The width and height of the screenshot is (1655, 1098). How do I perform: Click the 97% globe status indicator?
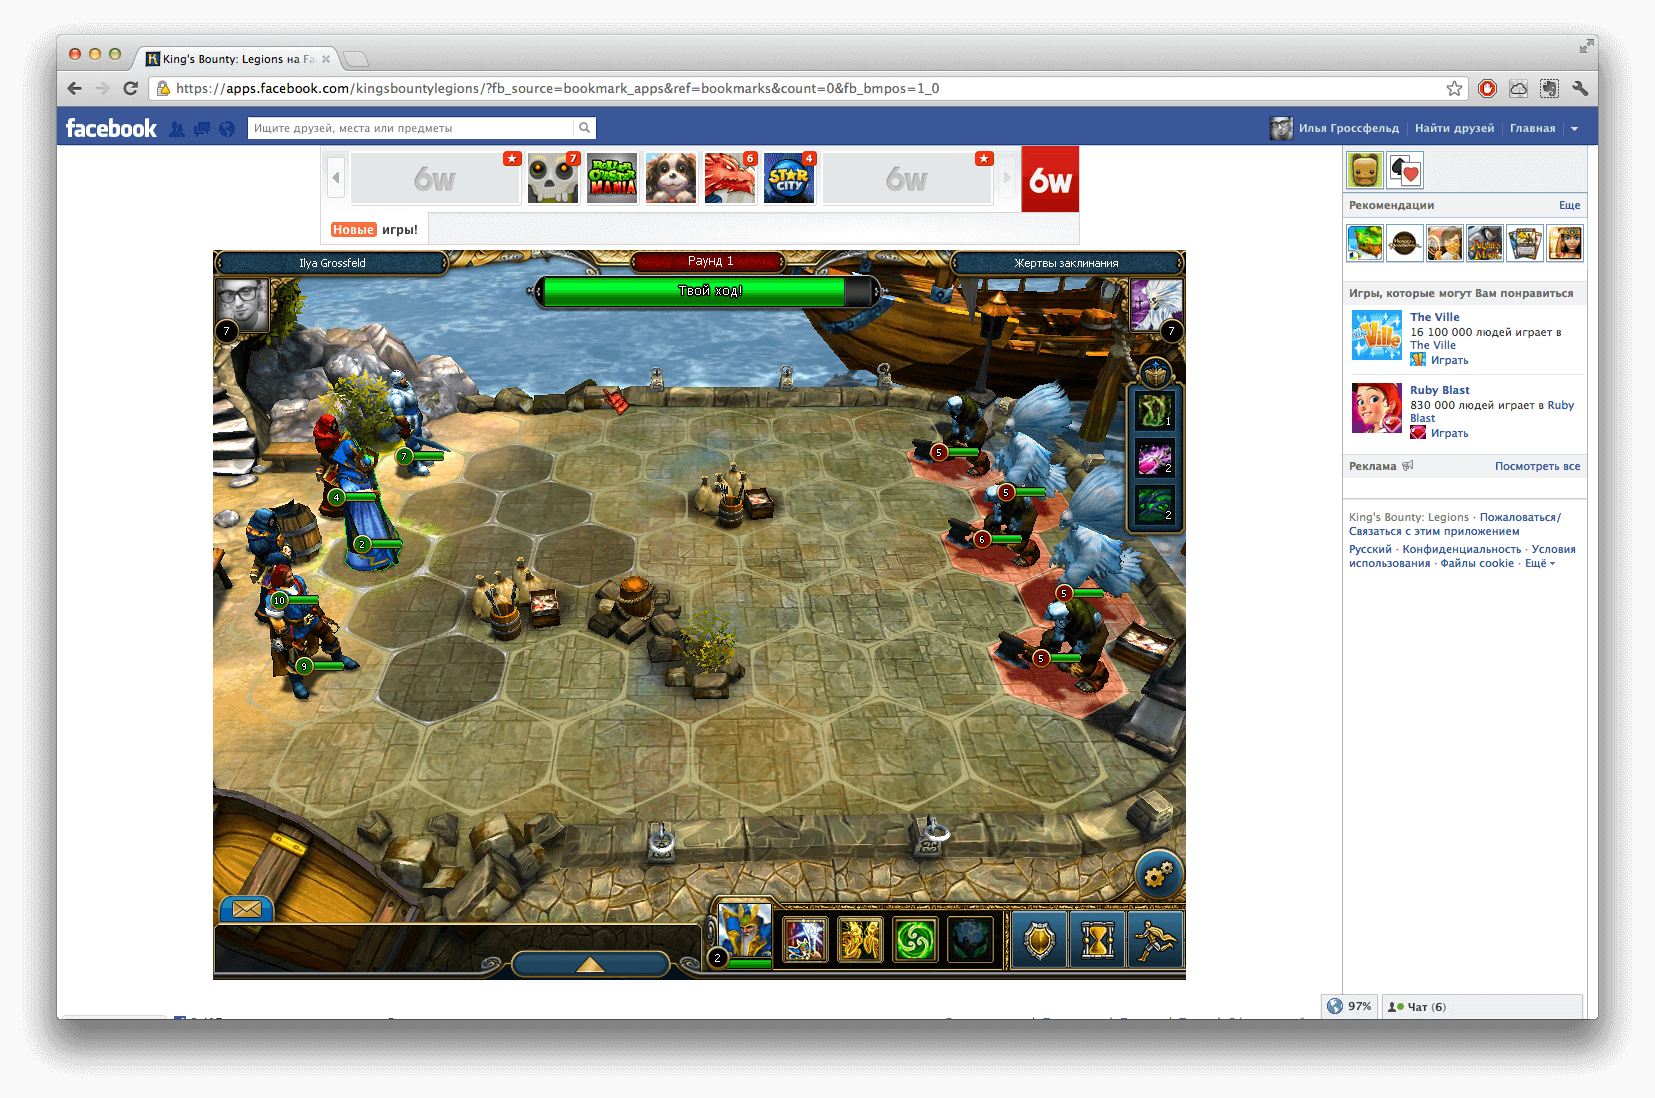coord(1349,1006)
